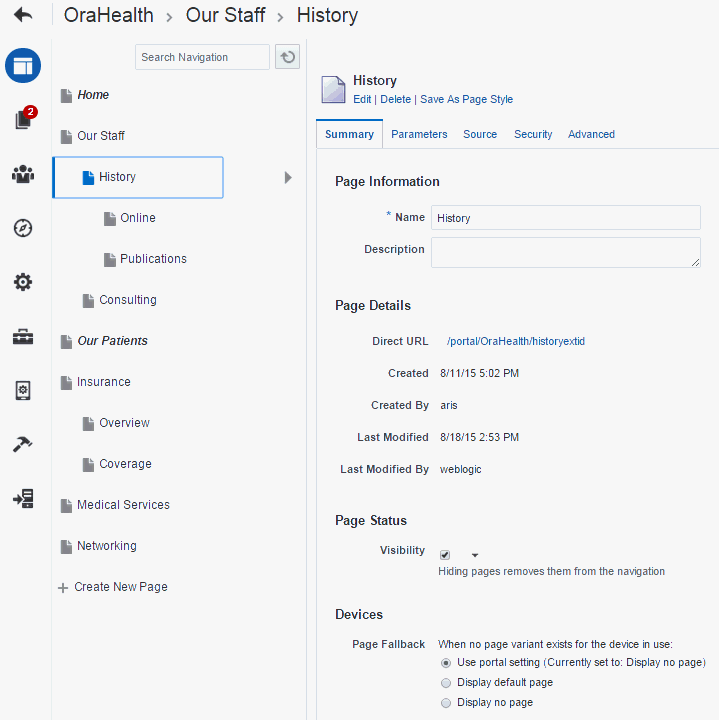Select Display no page radio button
The height and width of the screenshot is (720, 719).
[x=446, y=703]
